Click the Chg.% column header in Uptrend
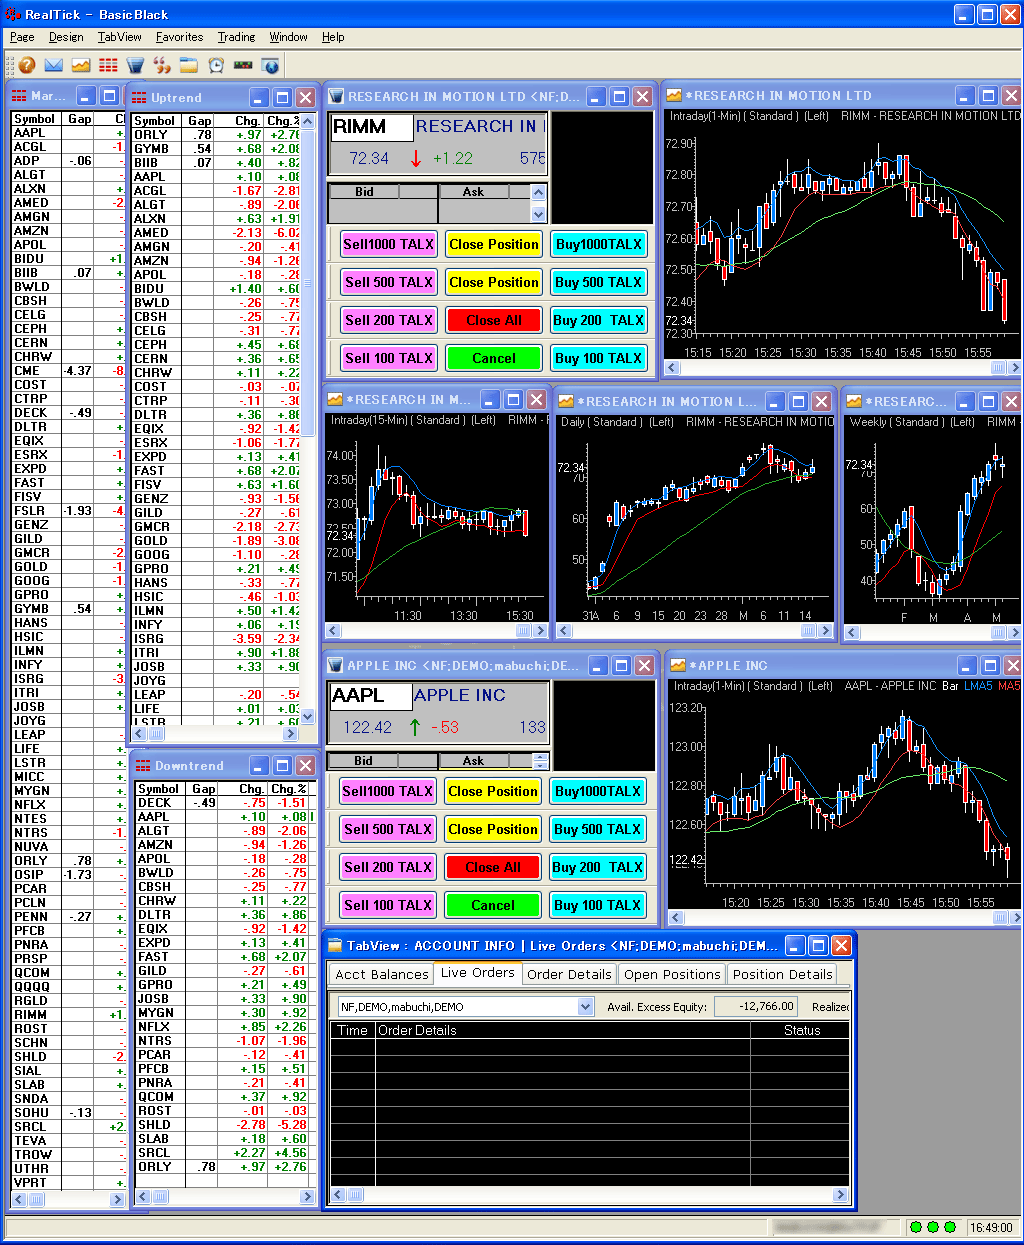1024x1245 pixels. click(284, 120)
